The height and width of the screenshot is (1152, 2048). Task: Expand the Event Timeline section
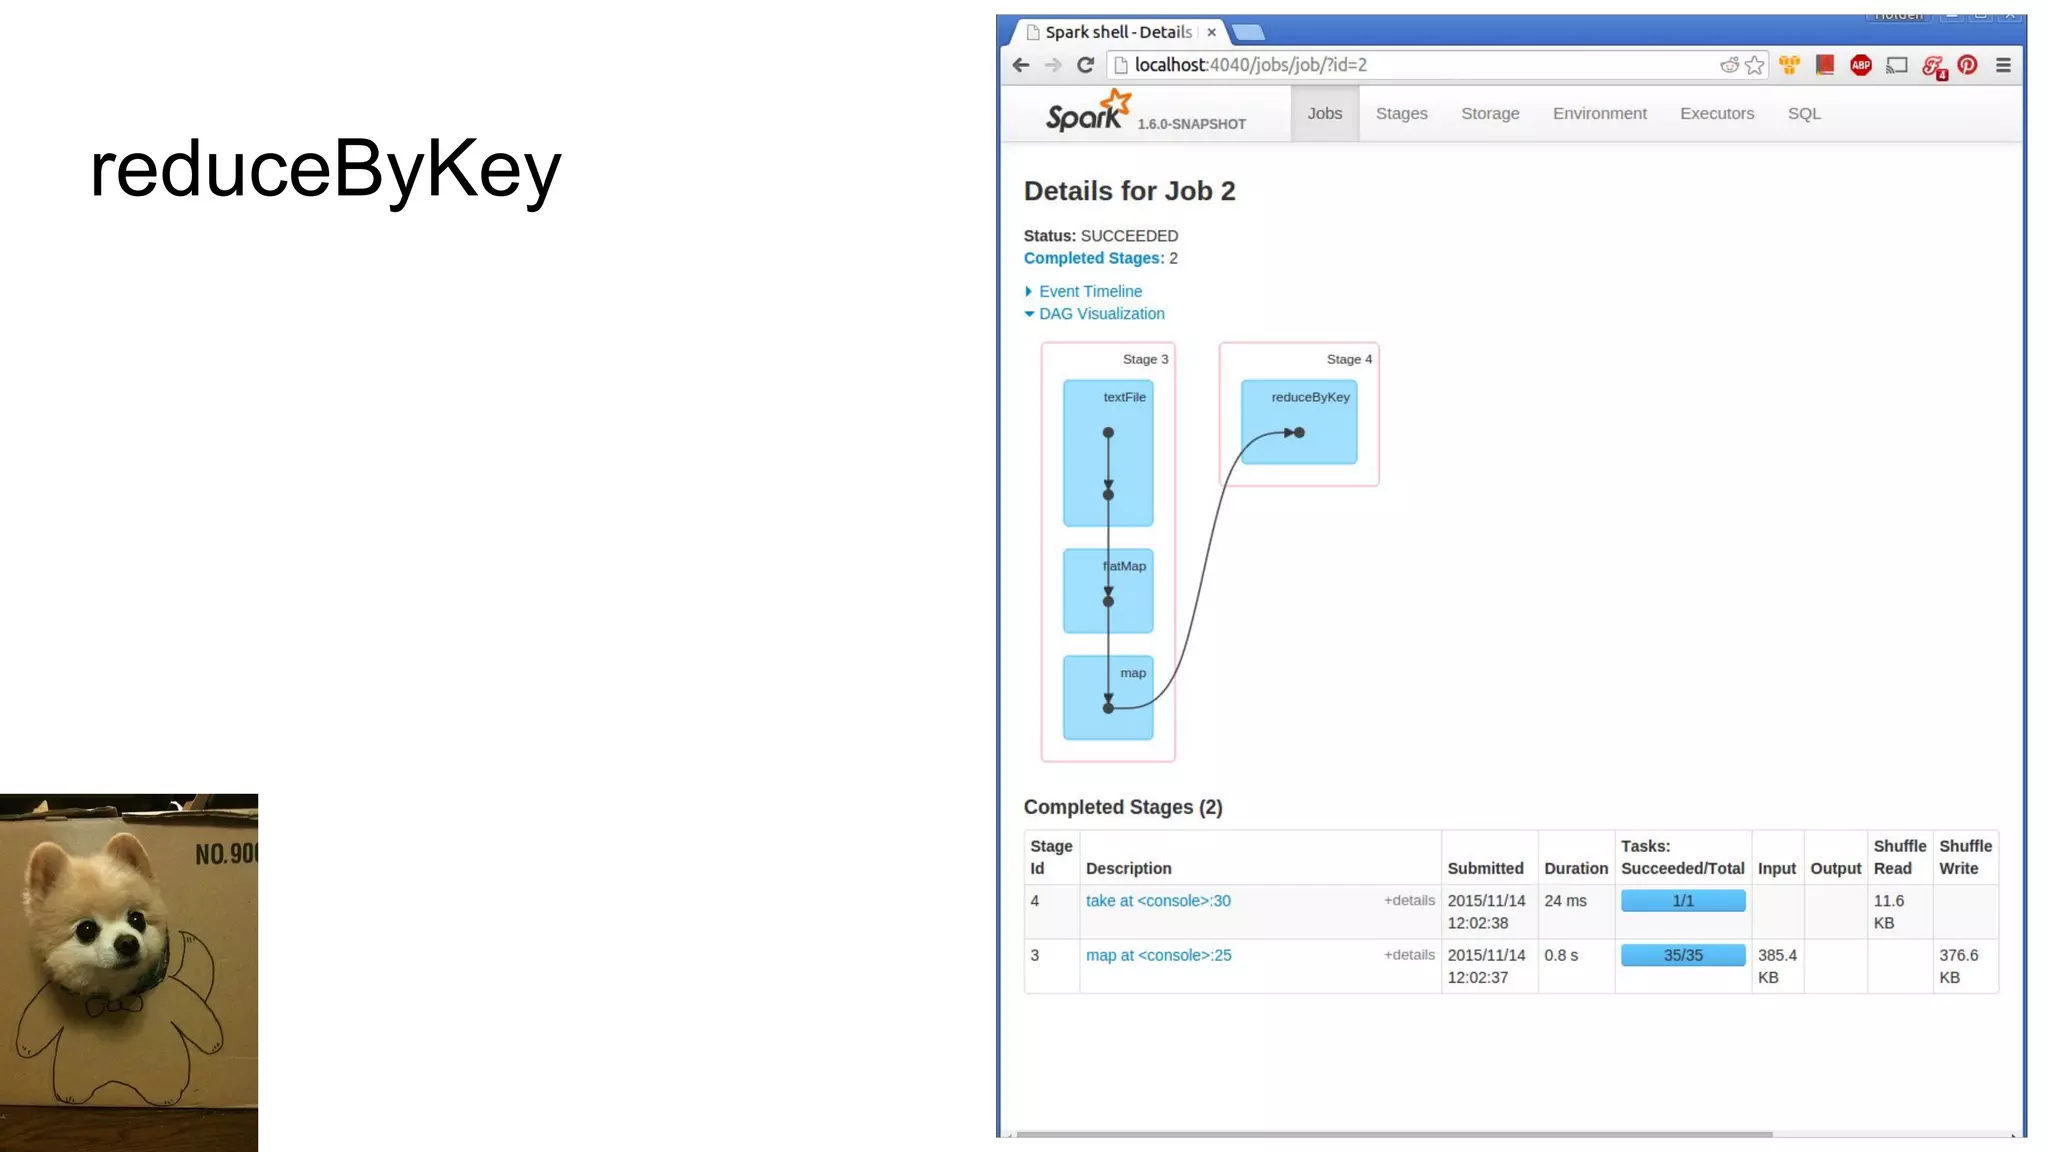[1089, 291]
